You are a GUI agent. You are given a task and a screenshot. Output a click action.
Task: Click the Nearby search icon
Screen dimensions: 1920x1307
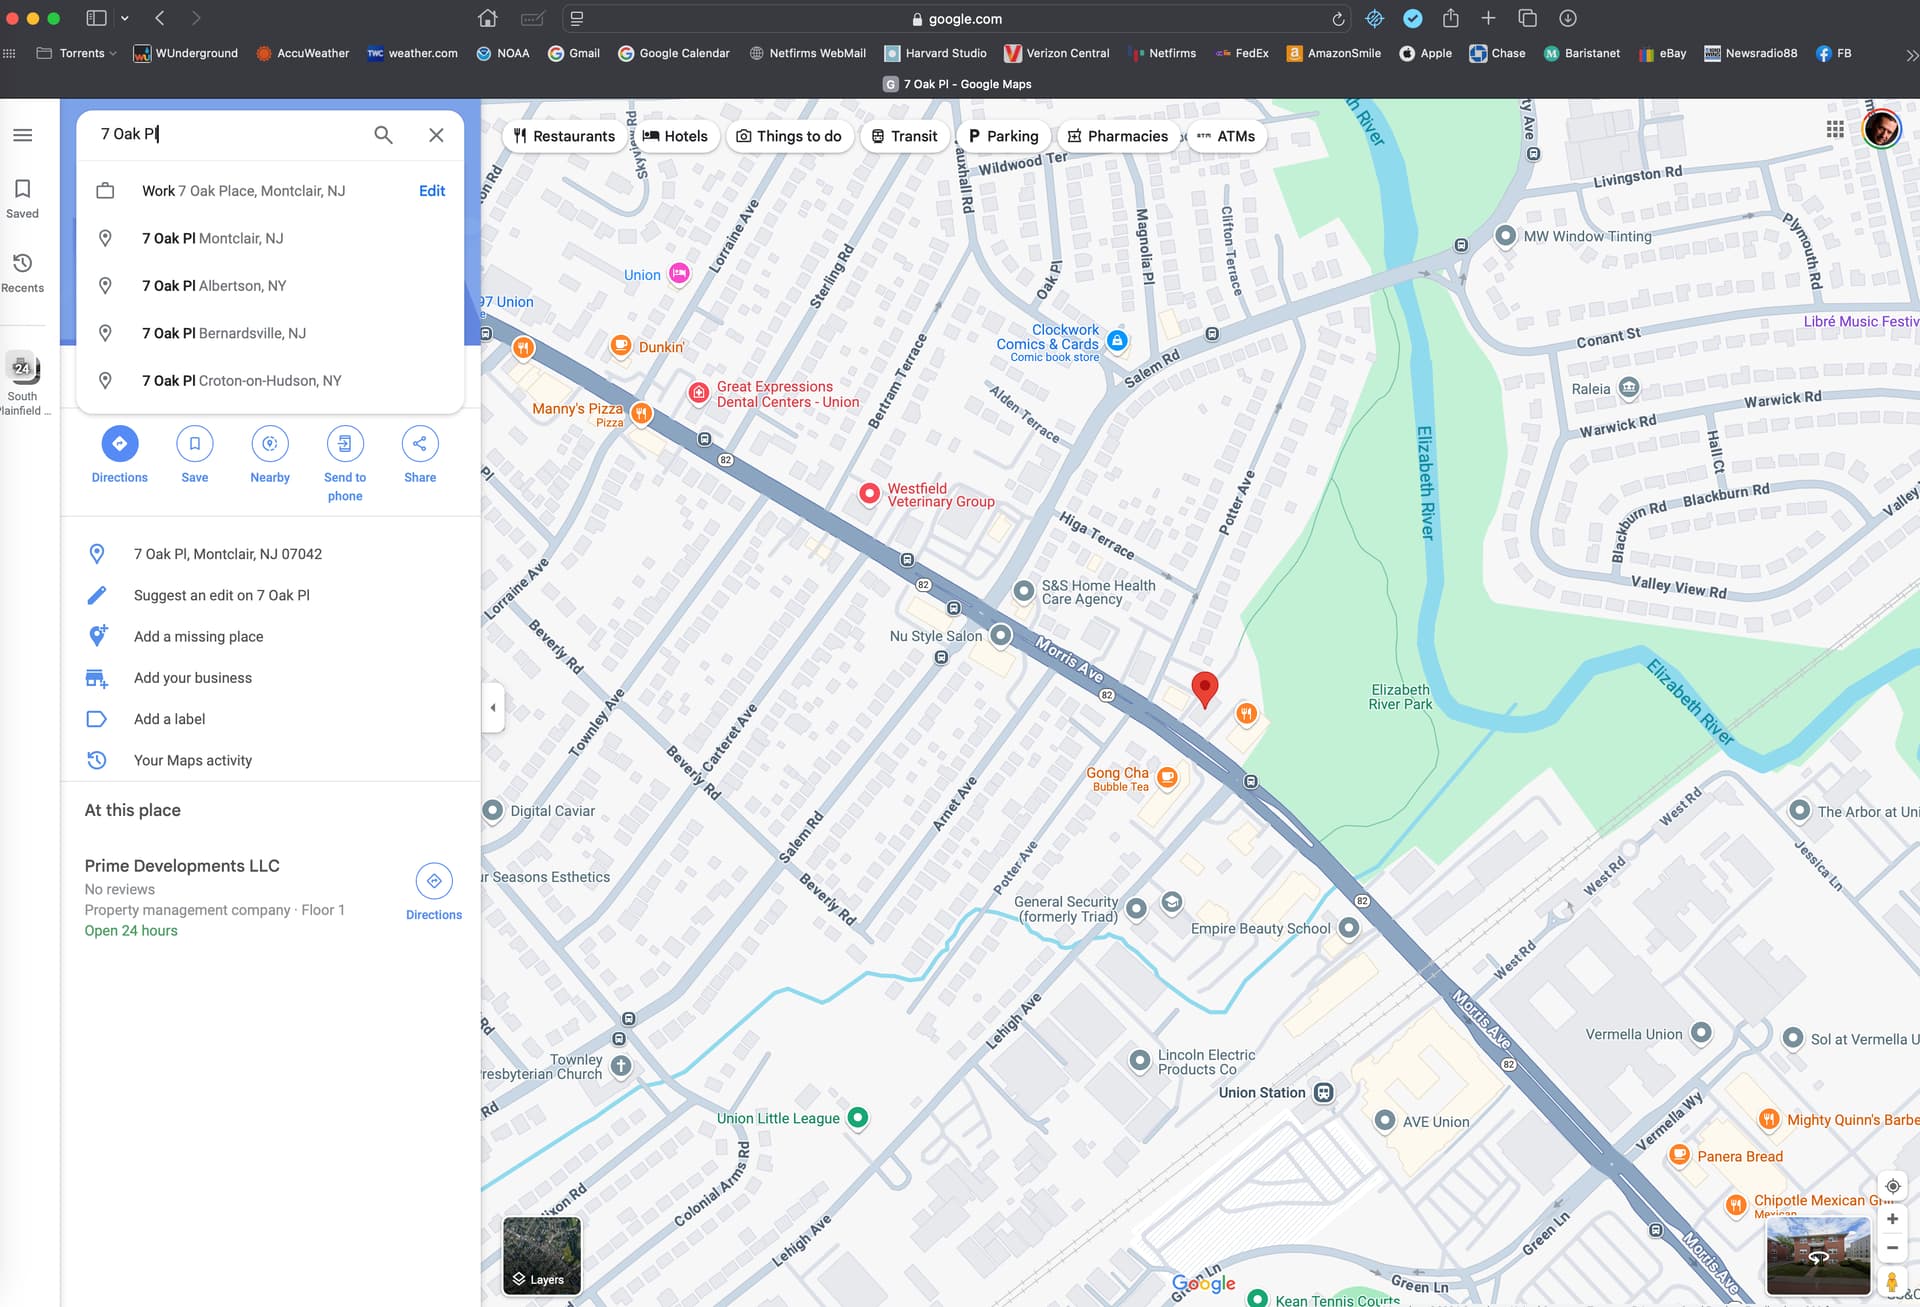coord(269,444)
